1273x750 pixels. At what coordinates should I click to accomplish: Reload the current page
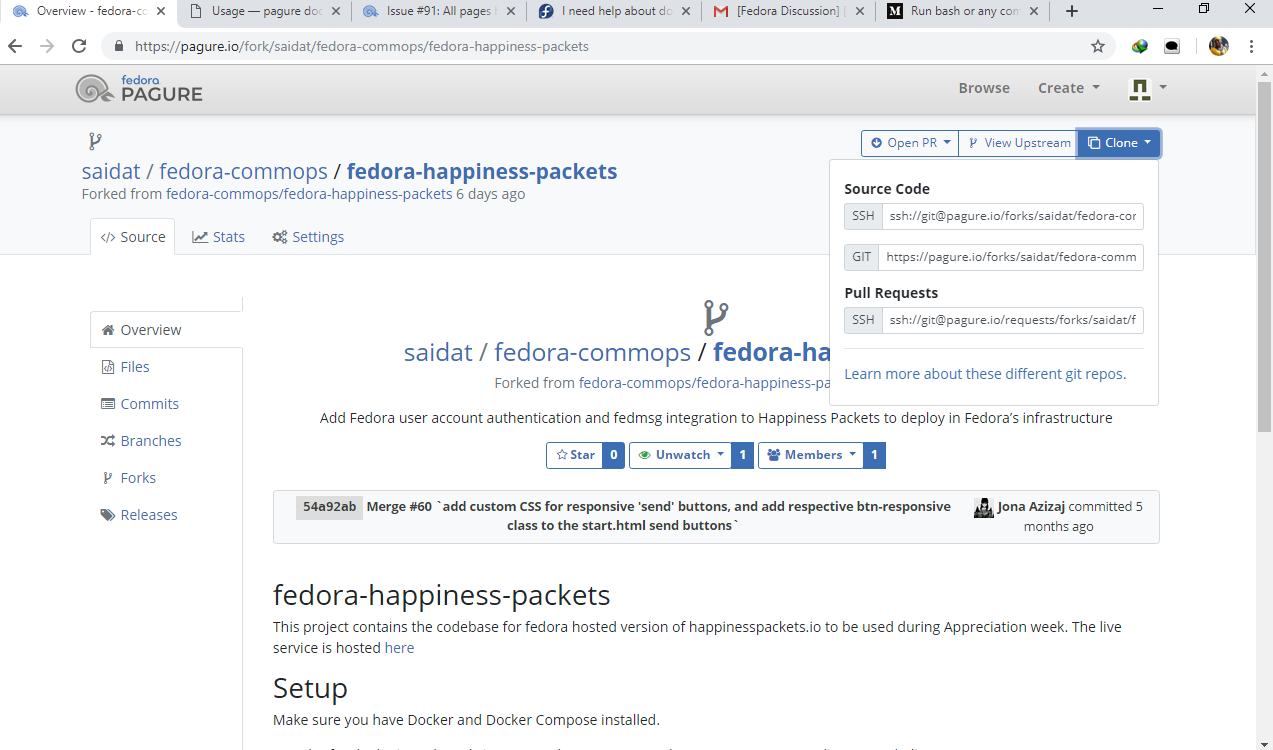(x=79, y=46)
